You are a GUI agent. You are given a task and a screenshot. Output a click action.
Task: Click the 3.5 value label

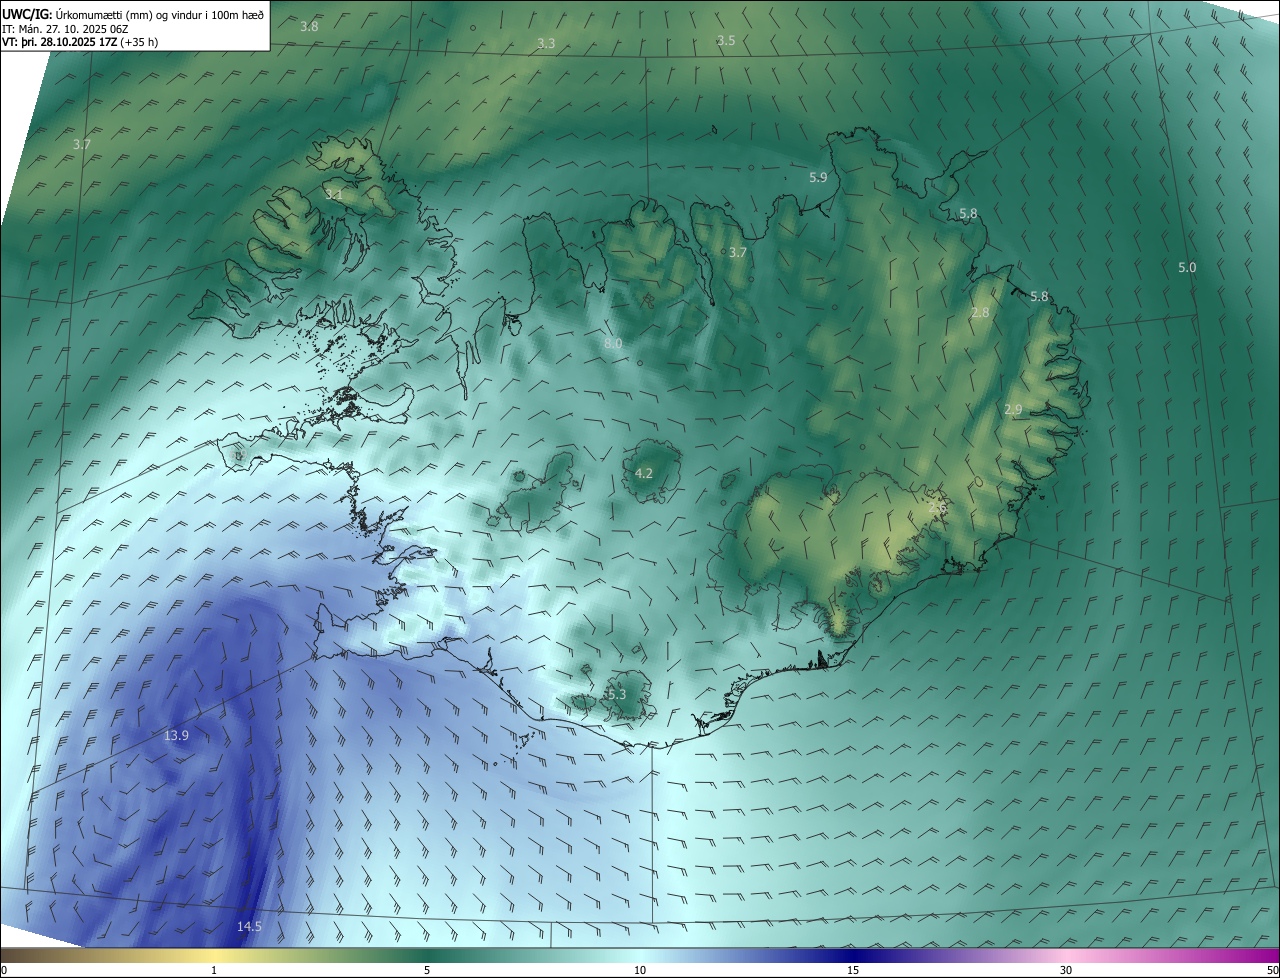726,40
